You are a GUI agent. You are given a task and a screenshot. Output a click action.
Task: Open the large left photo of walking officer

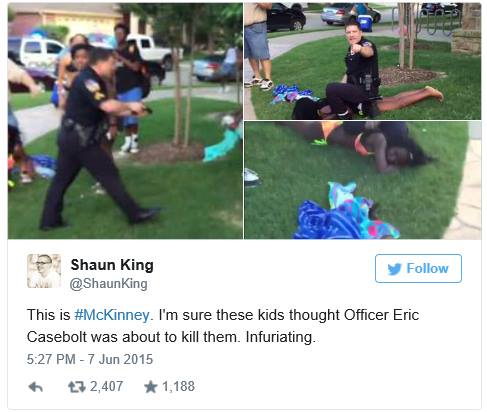pyautogui.click(x=125, y=121)
